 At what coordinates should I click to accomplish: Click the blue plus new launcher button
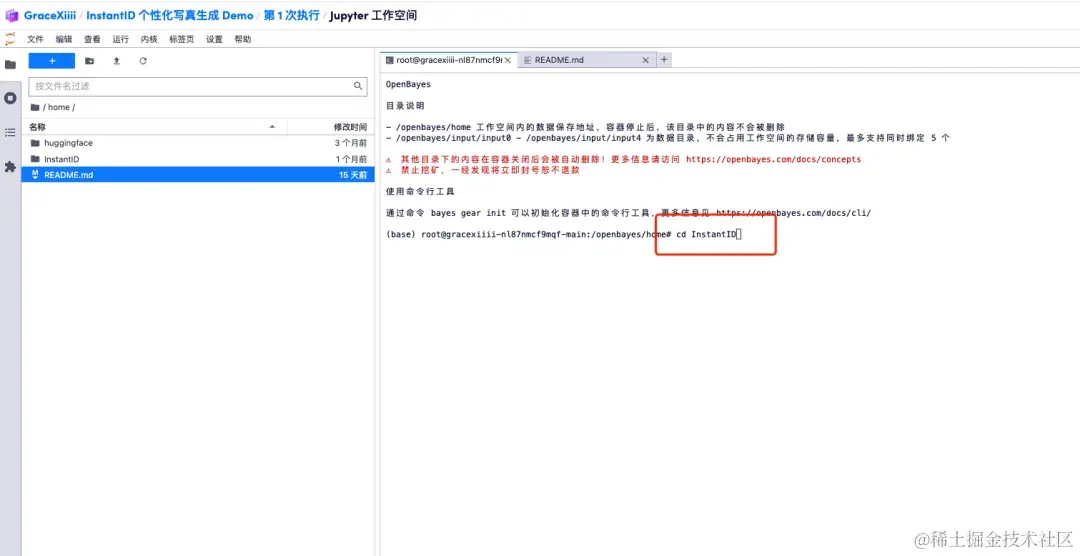click(x=52, y=61)
